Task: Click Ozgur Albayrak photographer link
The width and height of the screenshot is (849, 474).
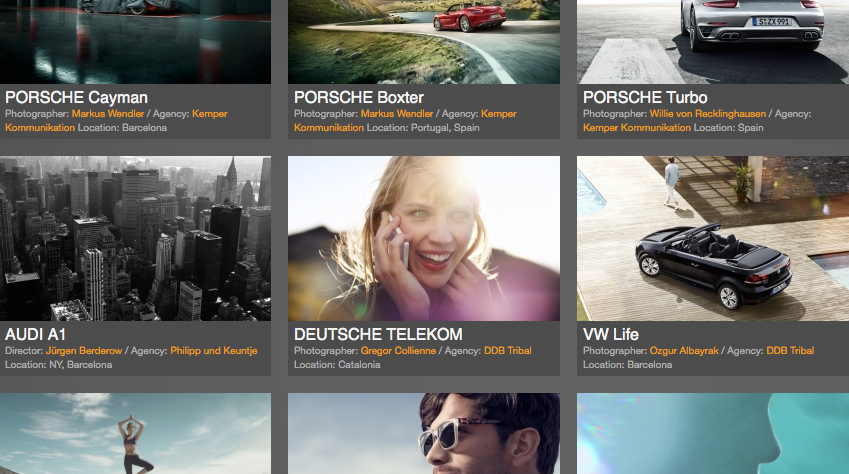Action: tap(684, 351)
